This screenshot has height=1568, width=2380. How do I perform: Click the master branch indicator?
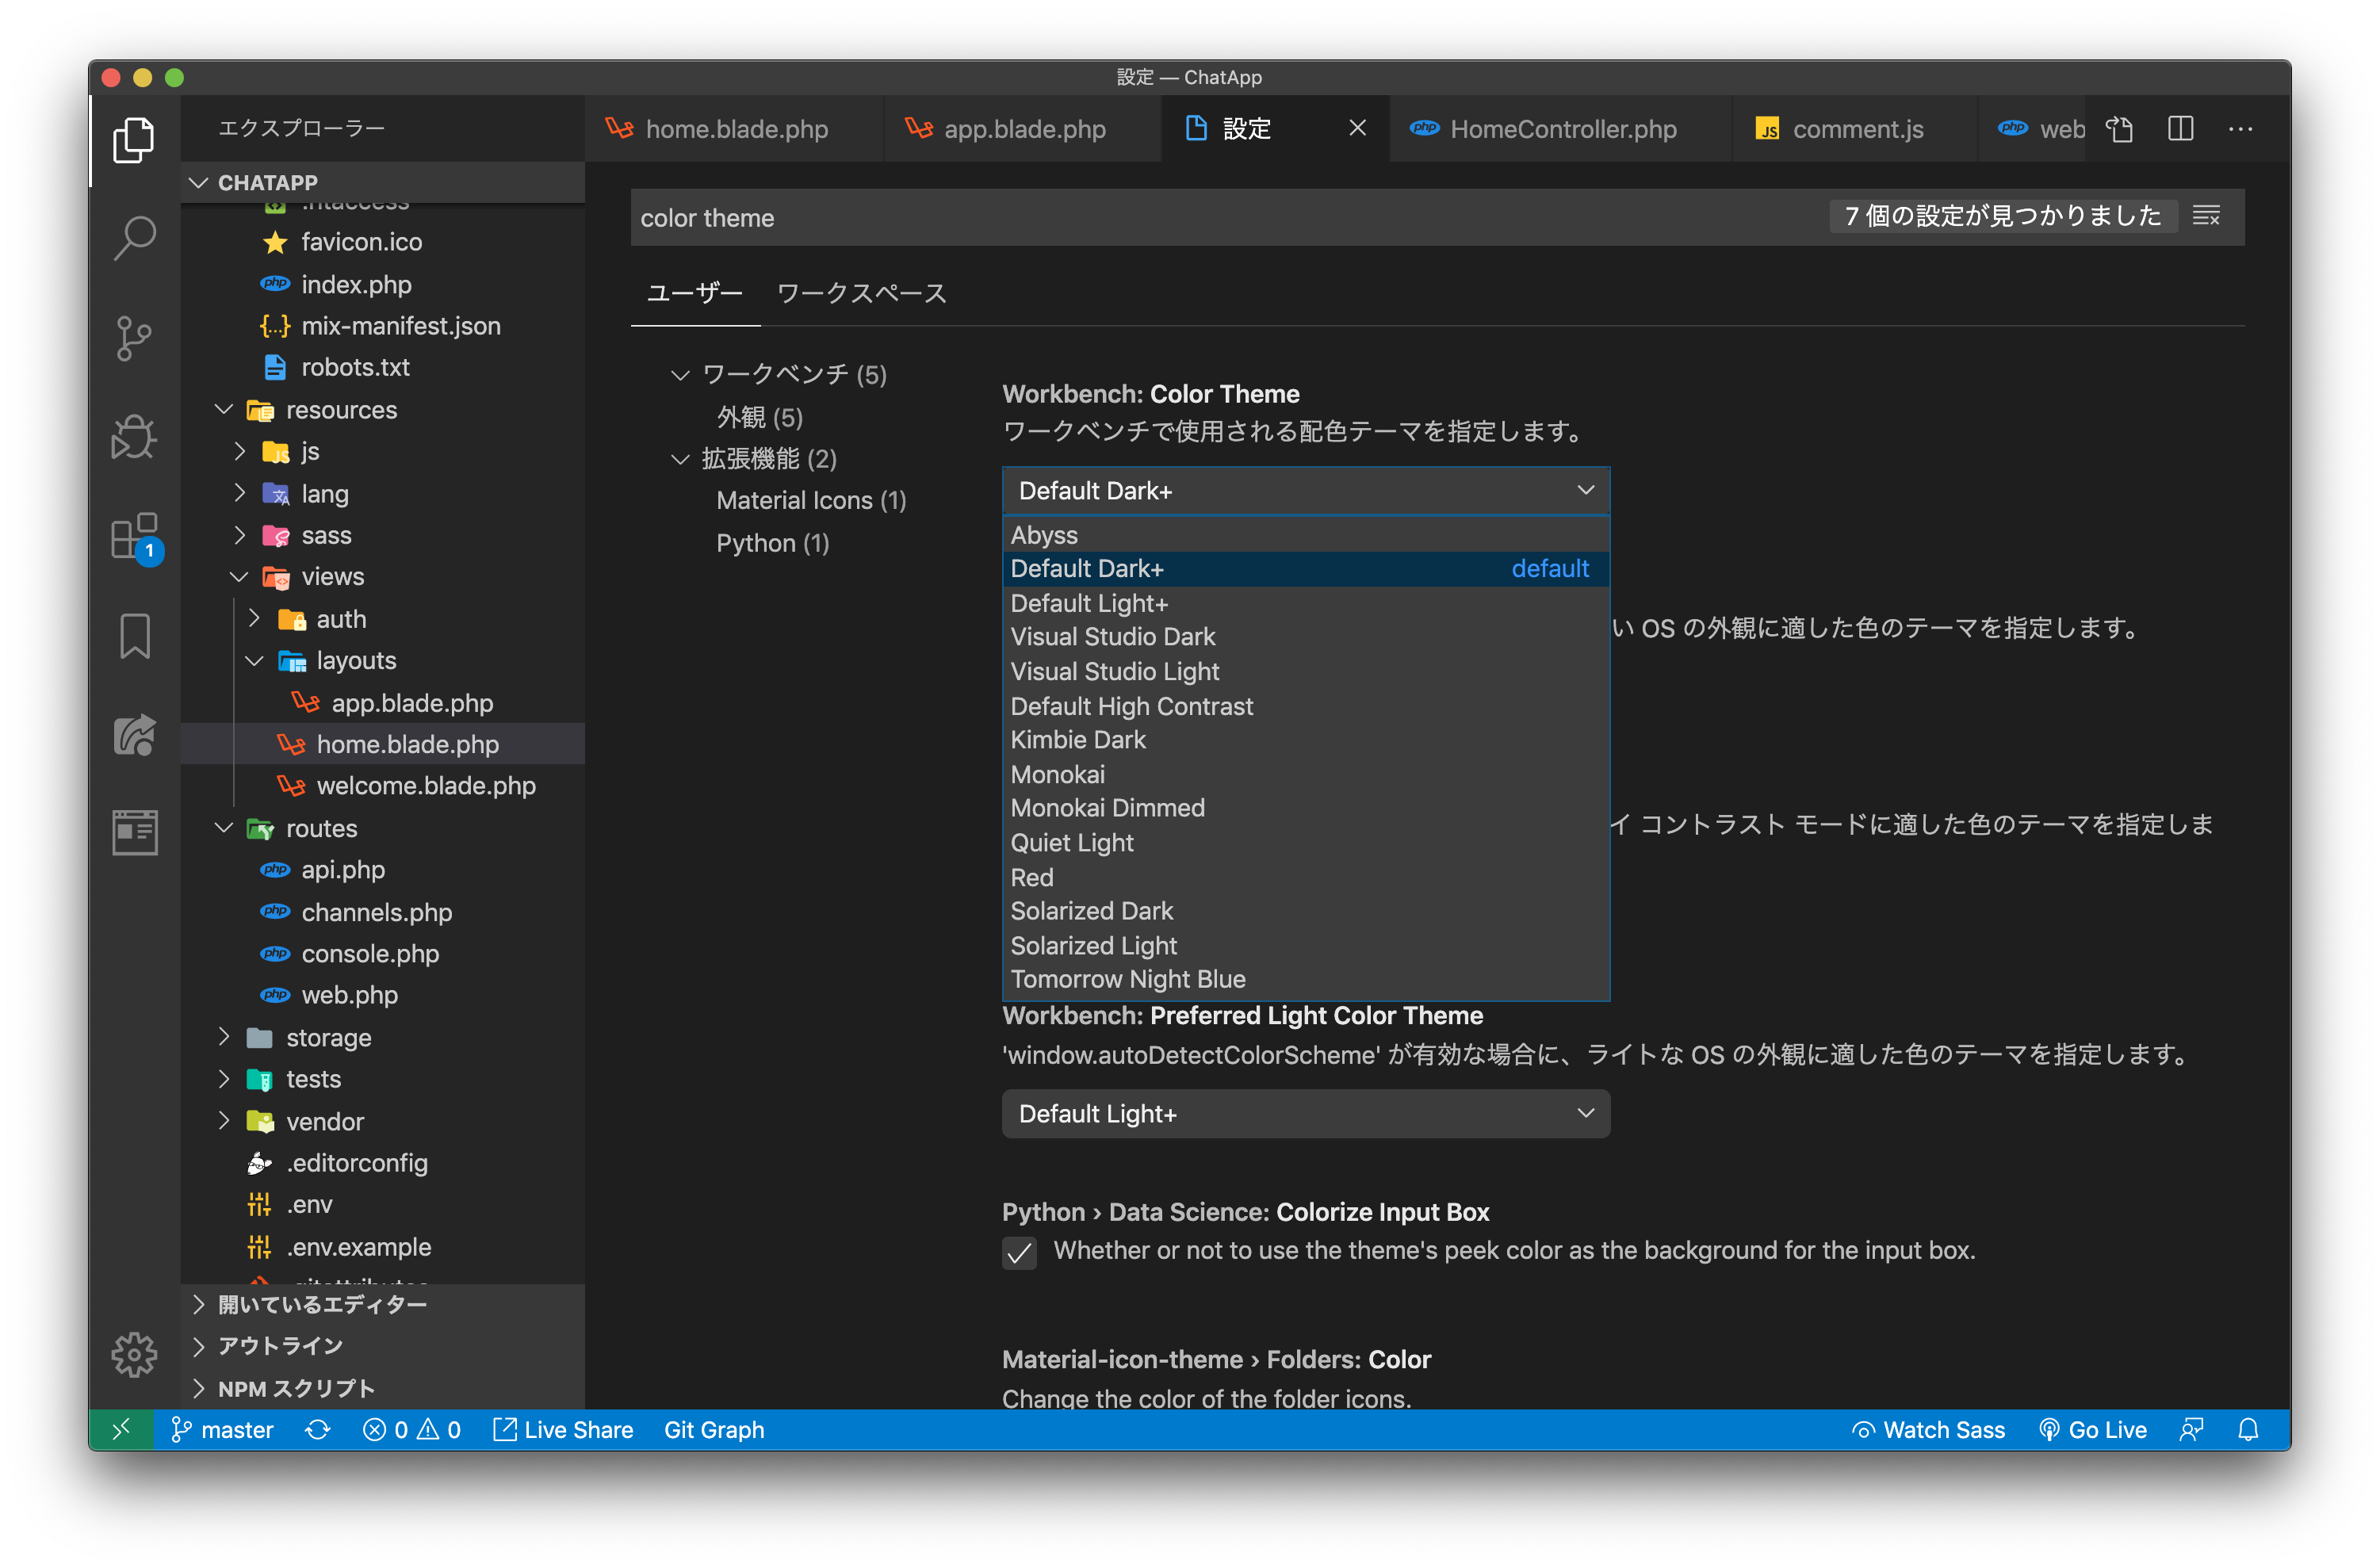click(223, 1430)
